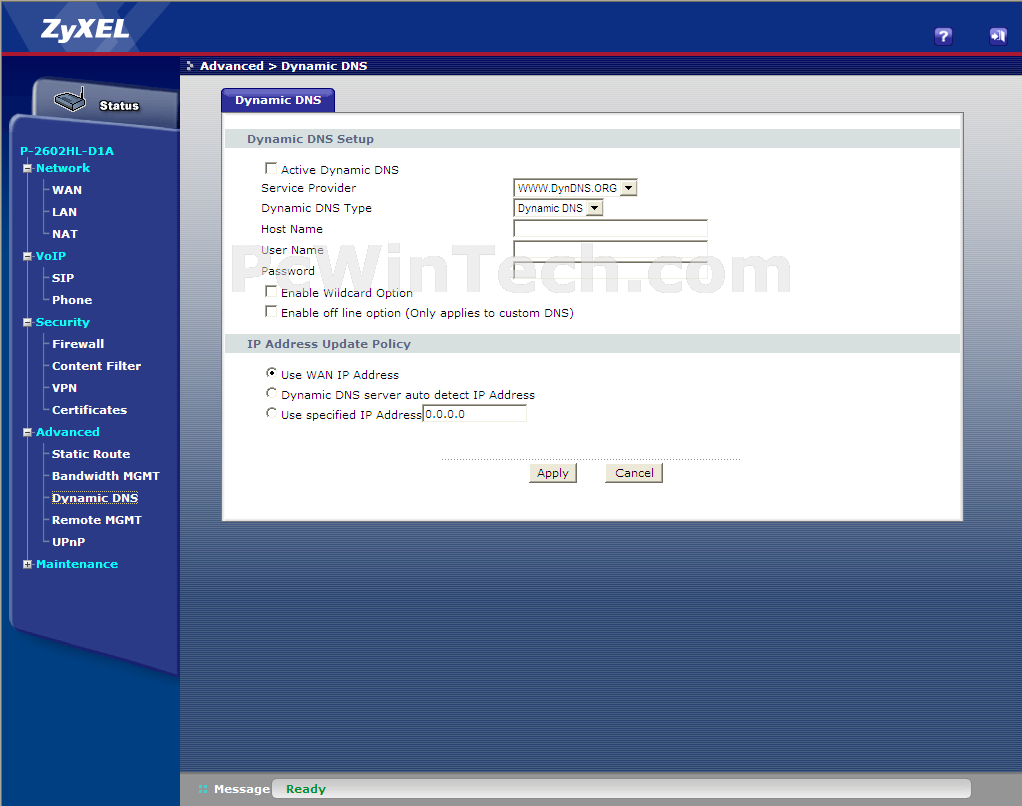The width and height of the screenshot is (1022, 806).
Task: Click the VoIP section label
Action: tap(51, 256)
